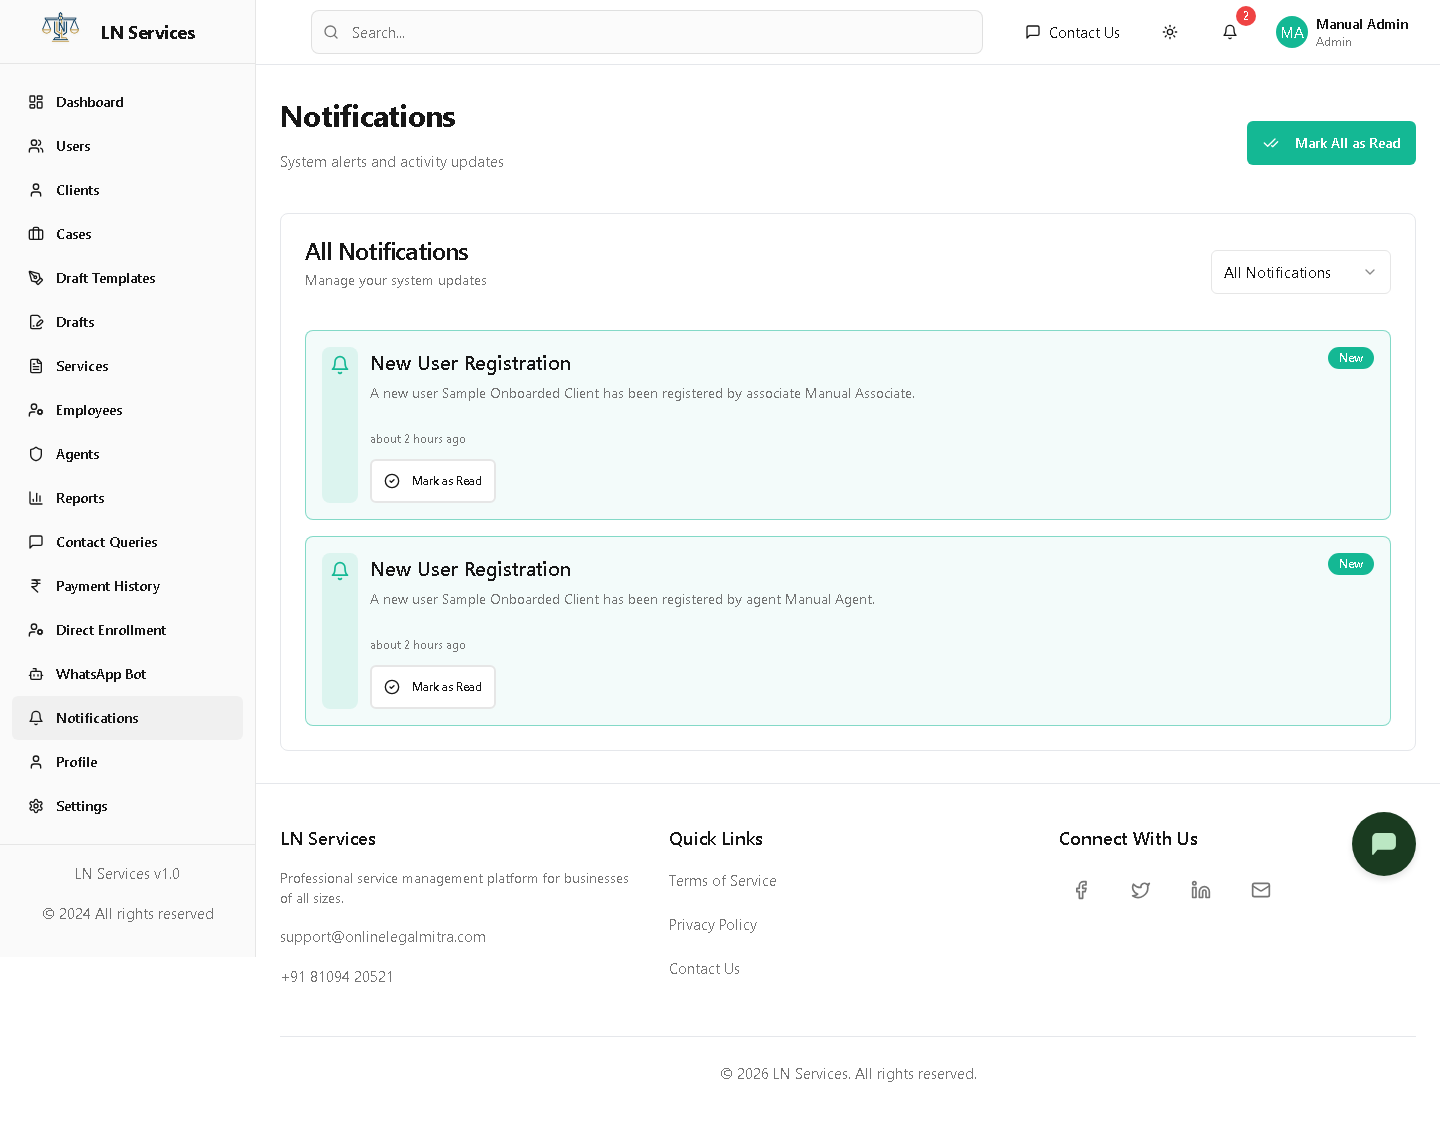Click the Users icon in sidebar
Image resolution: width=1440 pixels, height=1141 pixels.
click(36, 146)
